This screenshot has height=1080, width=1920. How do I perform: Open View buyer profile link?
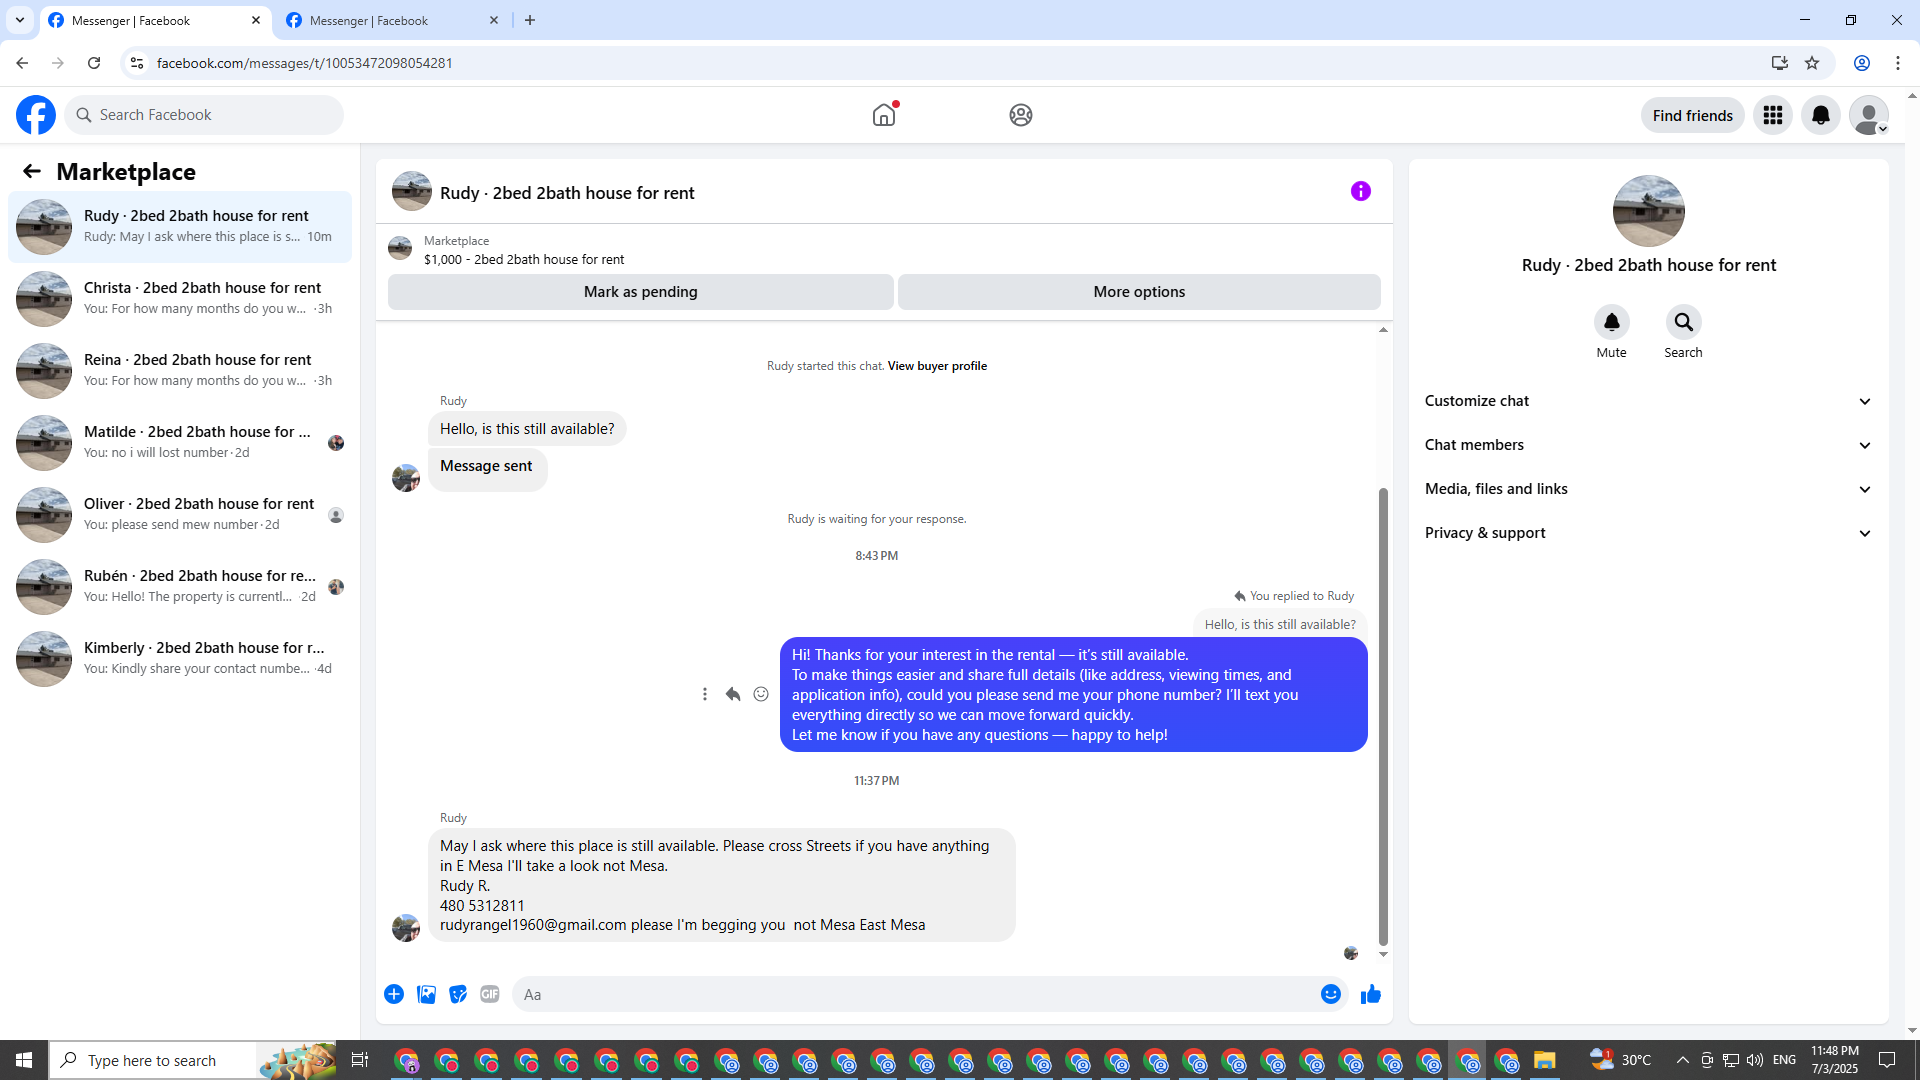point(937,366)
